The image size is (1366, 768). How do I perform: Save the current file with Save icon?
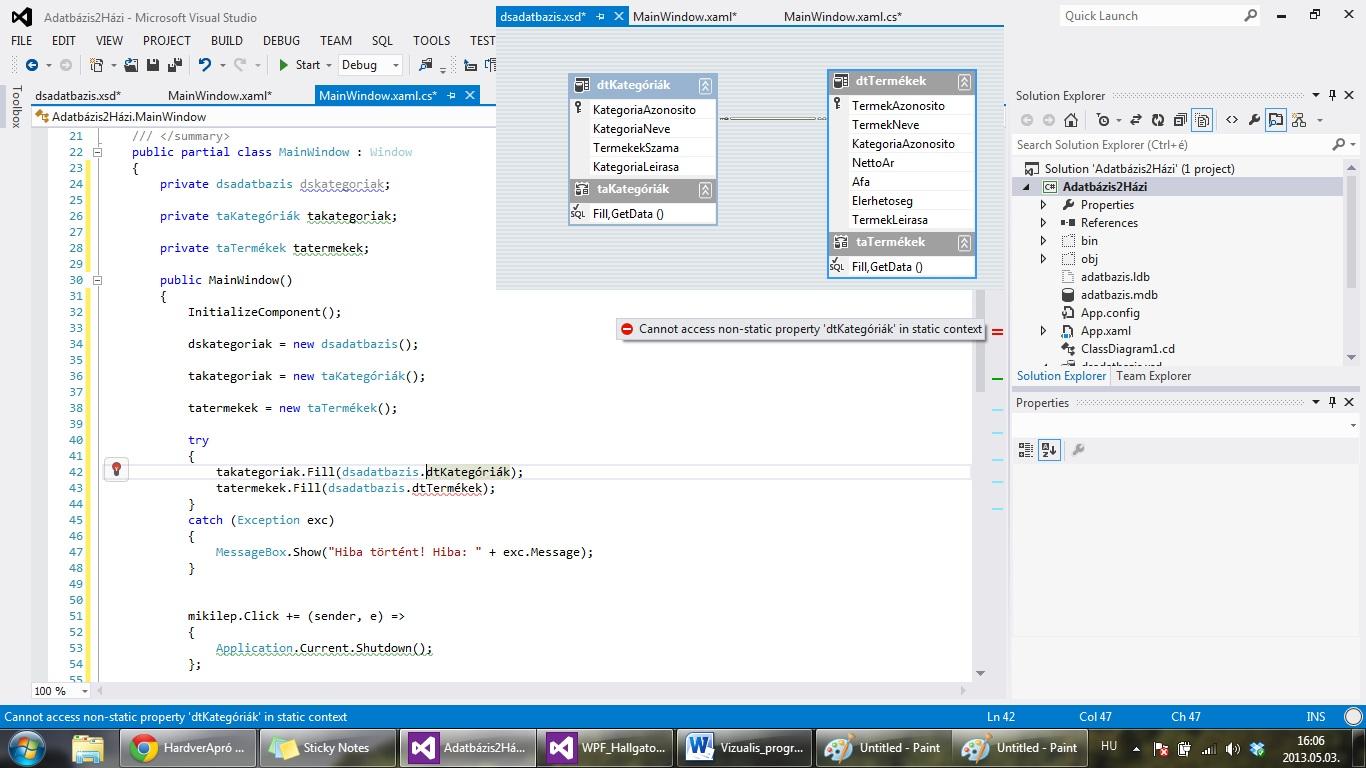(153, 65)
